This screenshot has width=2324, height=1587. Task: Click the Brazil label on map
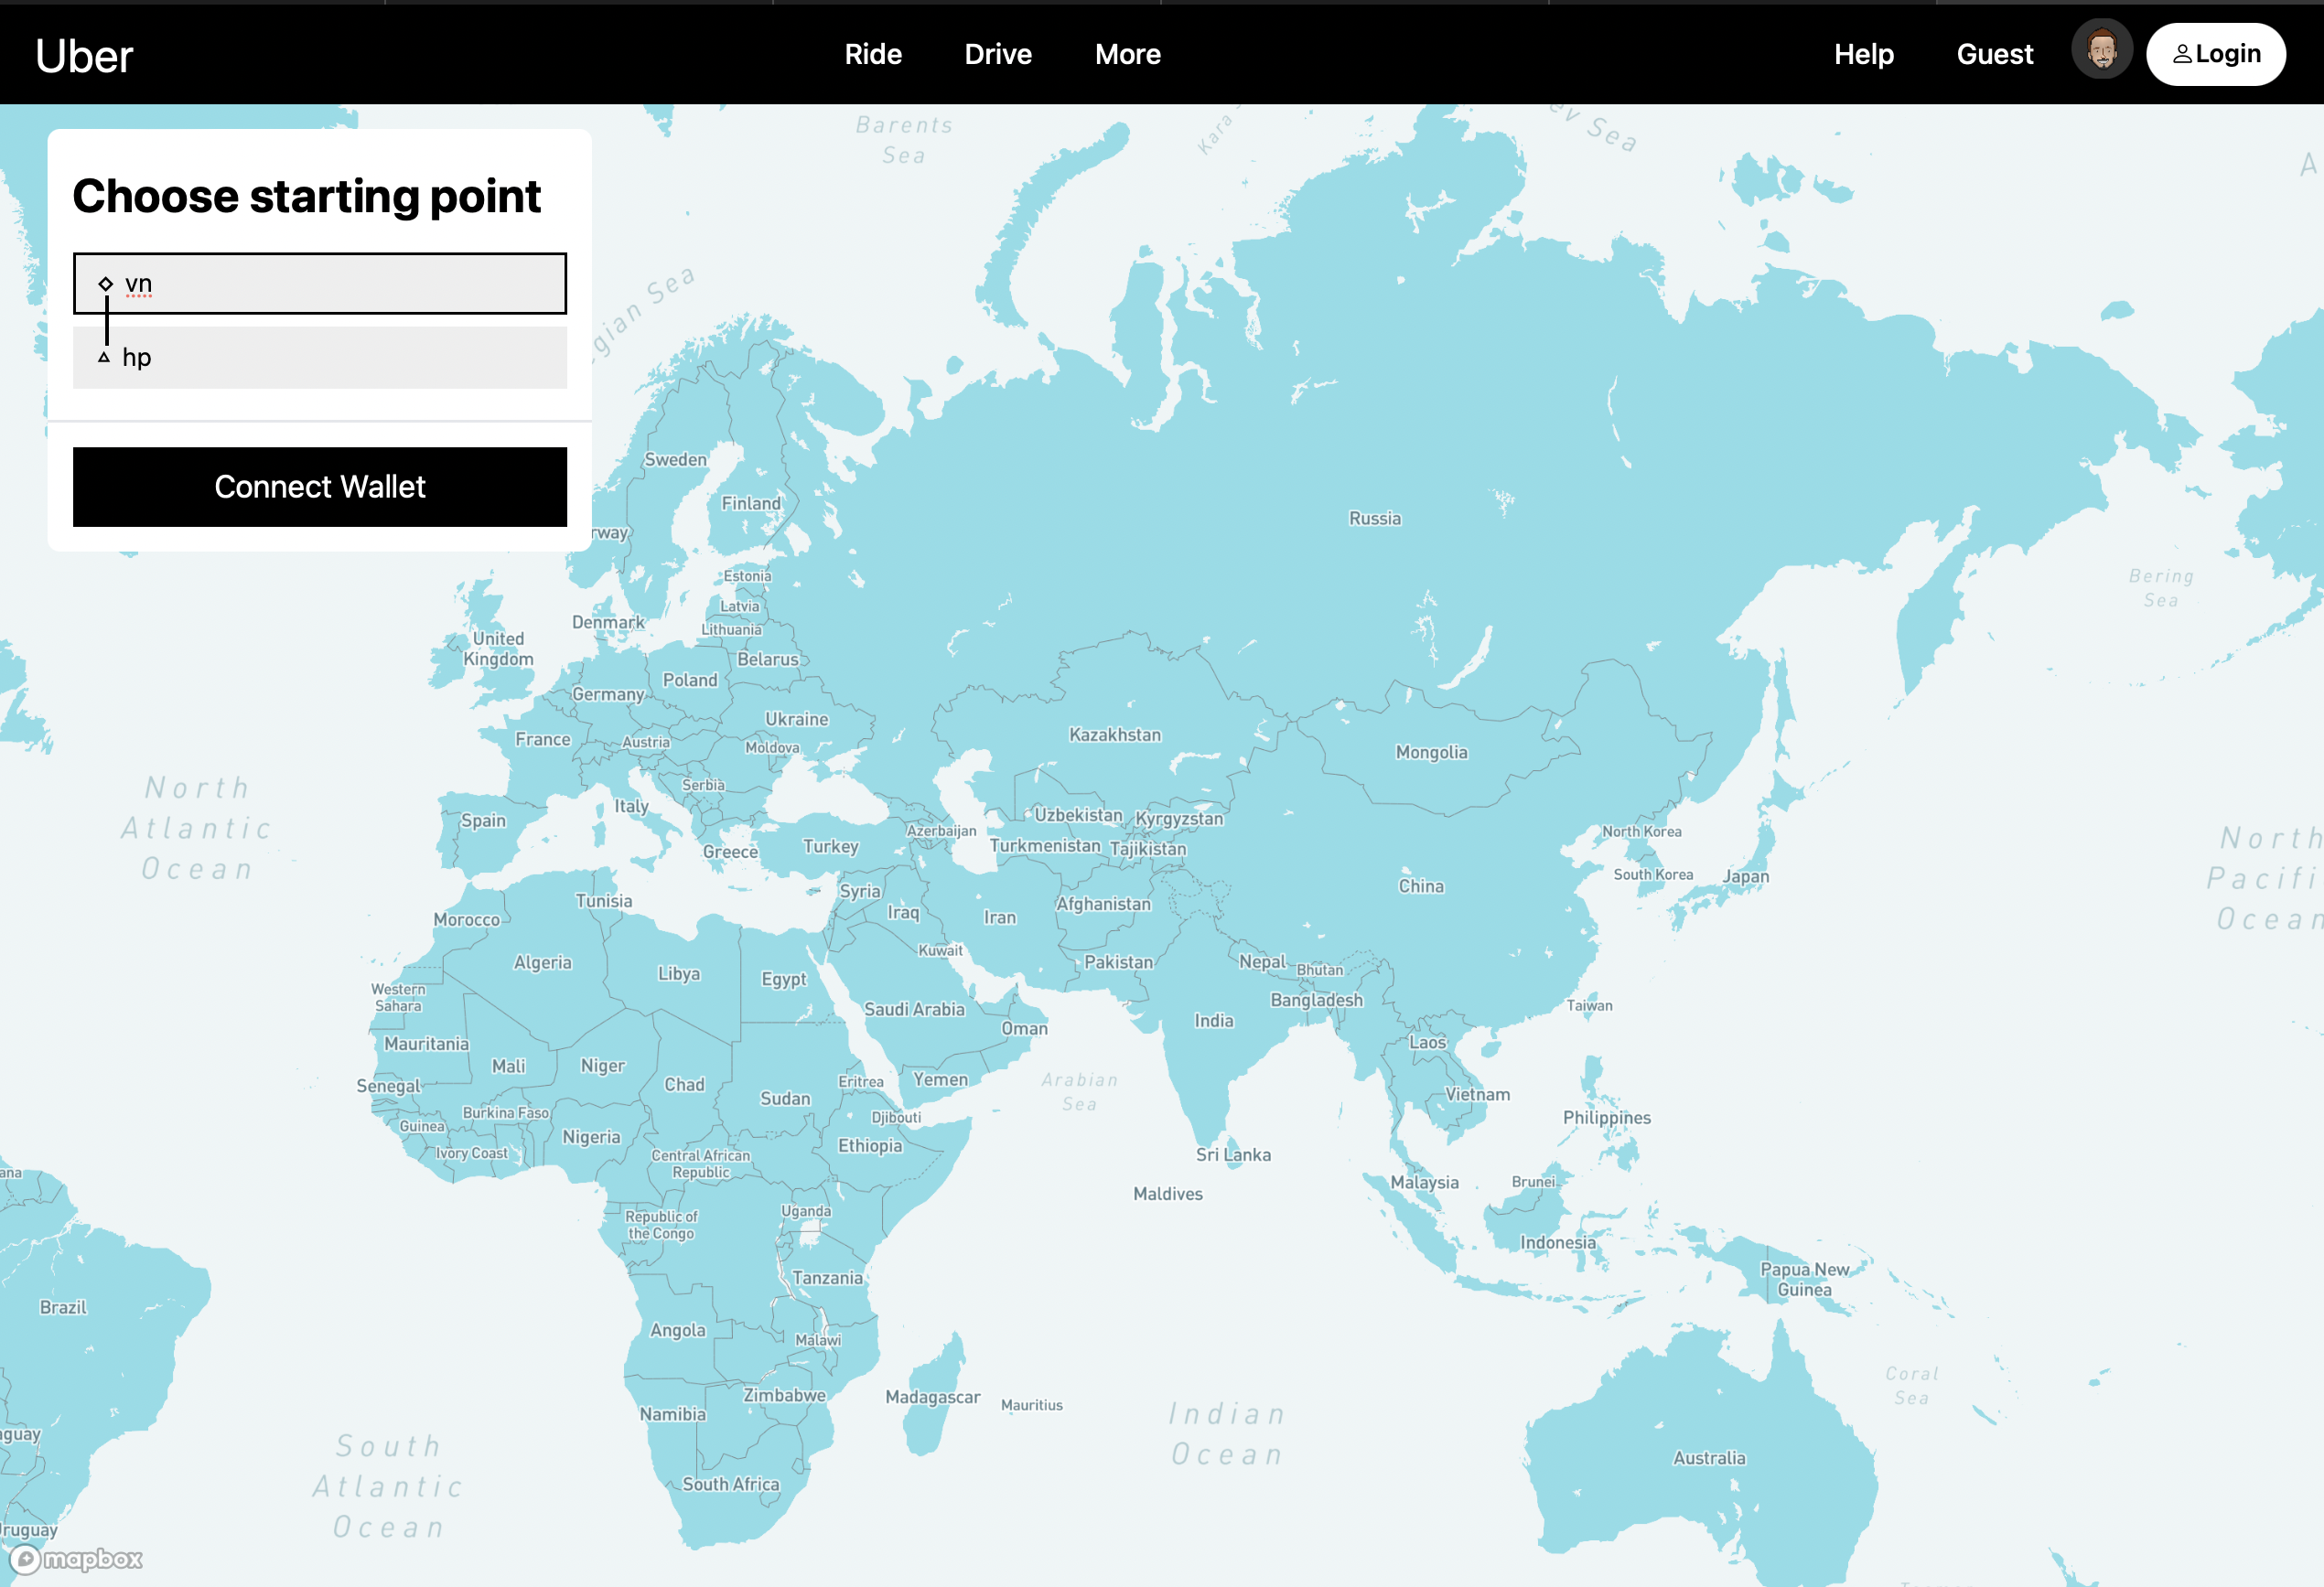pyautogui.click(x=63, y=1307)
